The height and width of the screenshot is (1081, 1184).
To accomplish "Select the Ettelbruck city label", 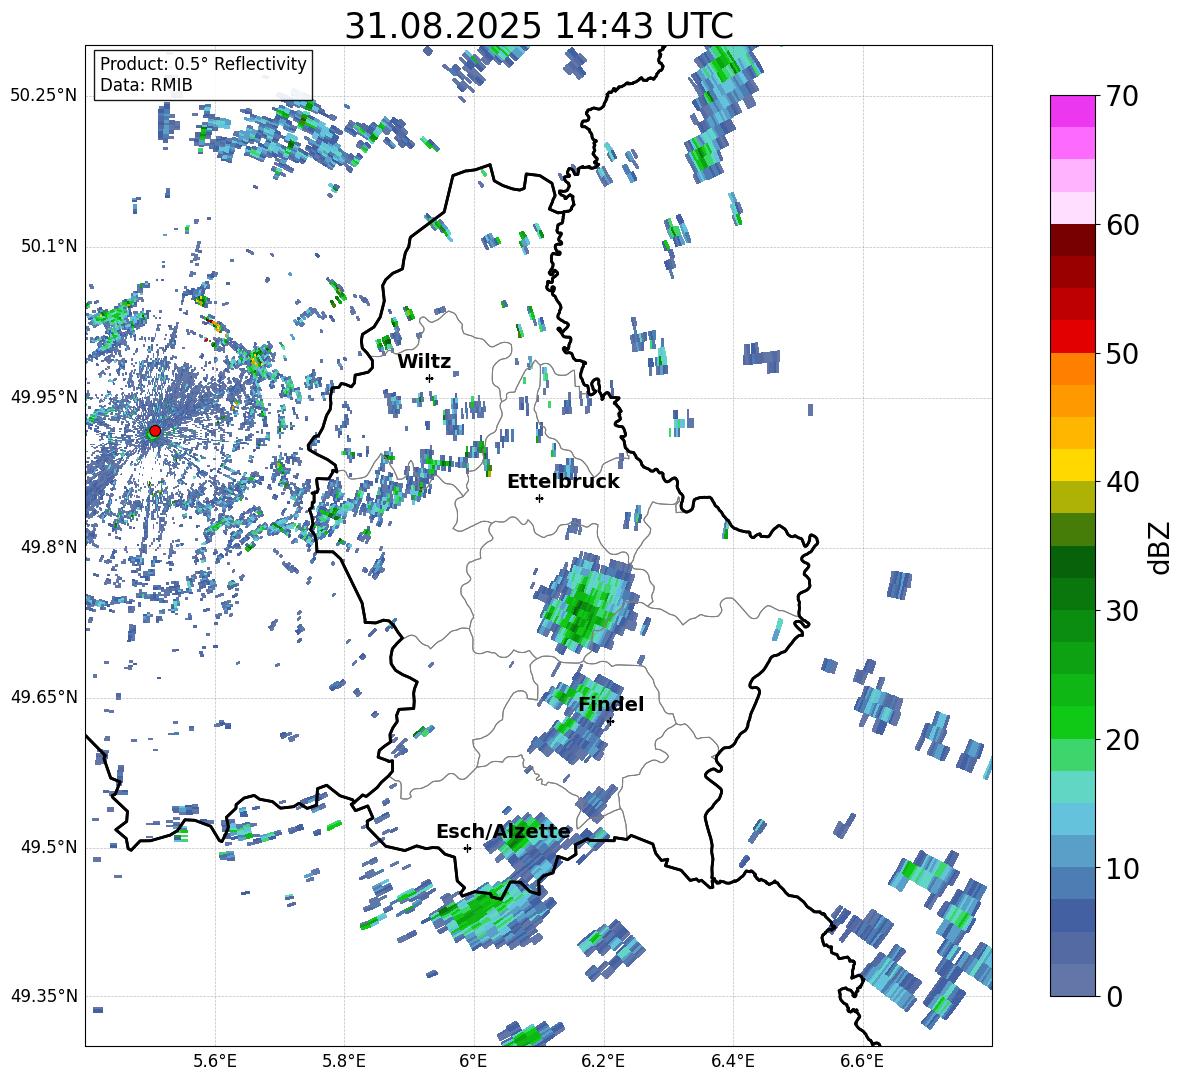I will click(563, 482).
